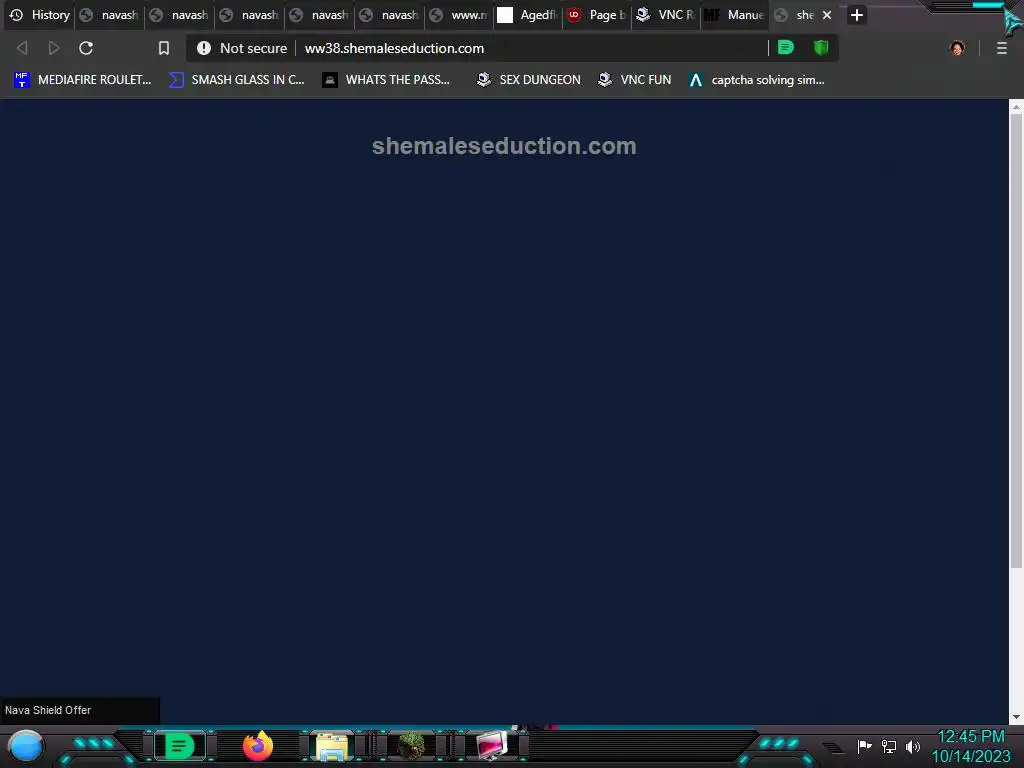Open the network tray icon

(x=889, y=746)
